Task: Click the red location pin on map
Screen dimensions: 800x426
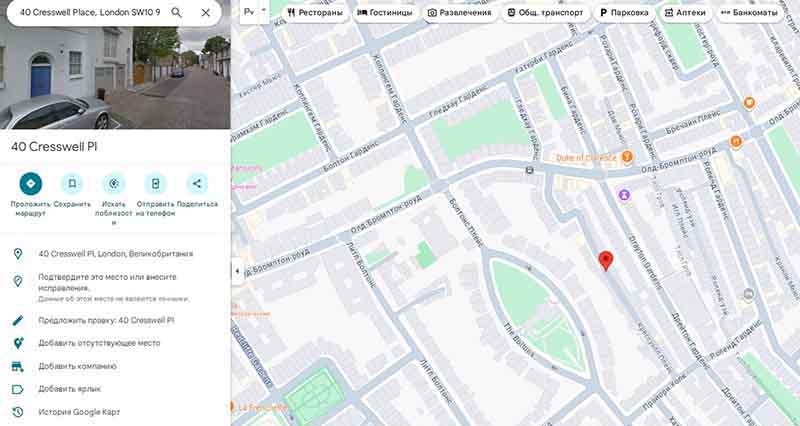Action: coord(606,261)
